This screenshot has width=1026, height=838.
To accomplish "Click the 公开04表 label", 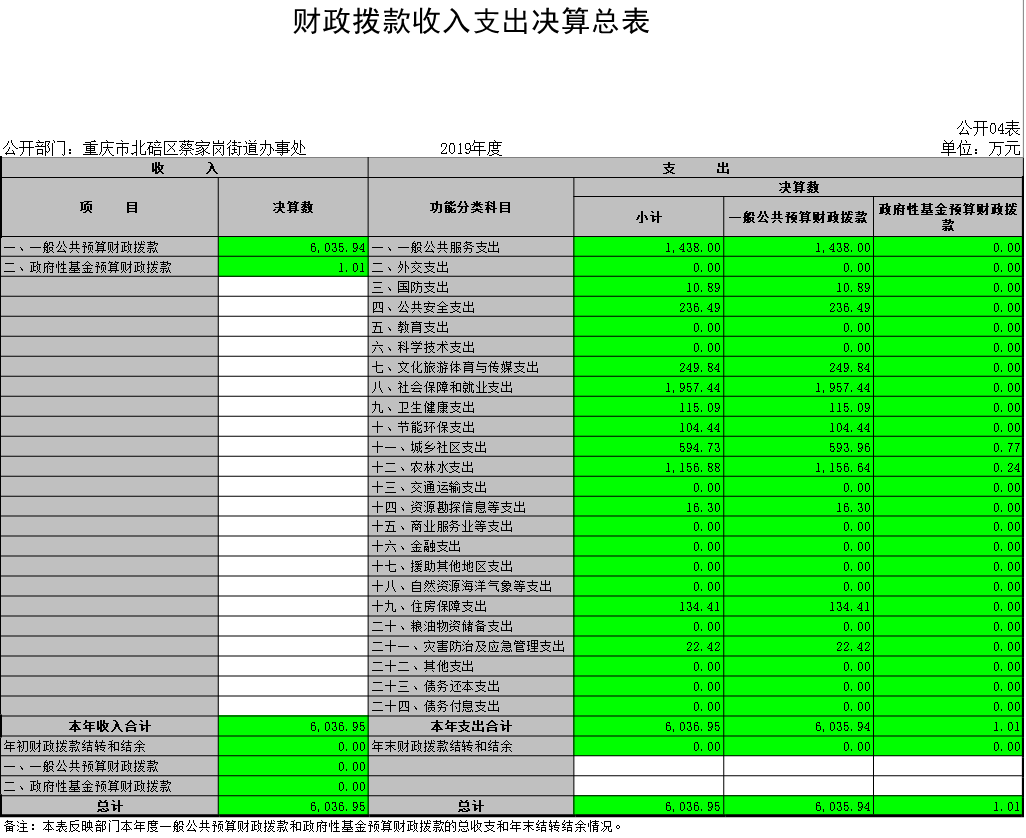I will pyautogui.click(x=988, y=128).
